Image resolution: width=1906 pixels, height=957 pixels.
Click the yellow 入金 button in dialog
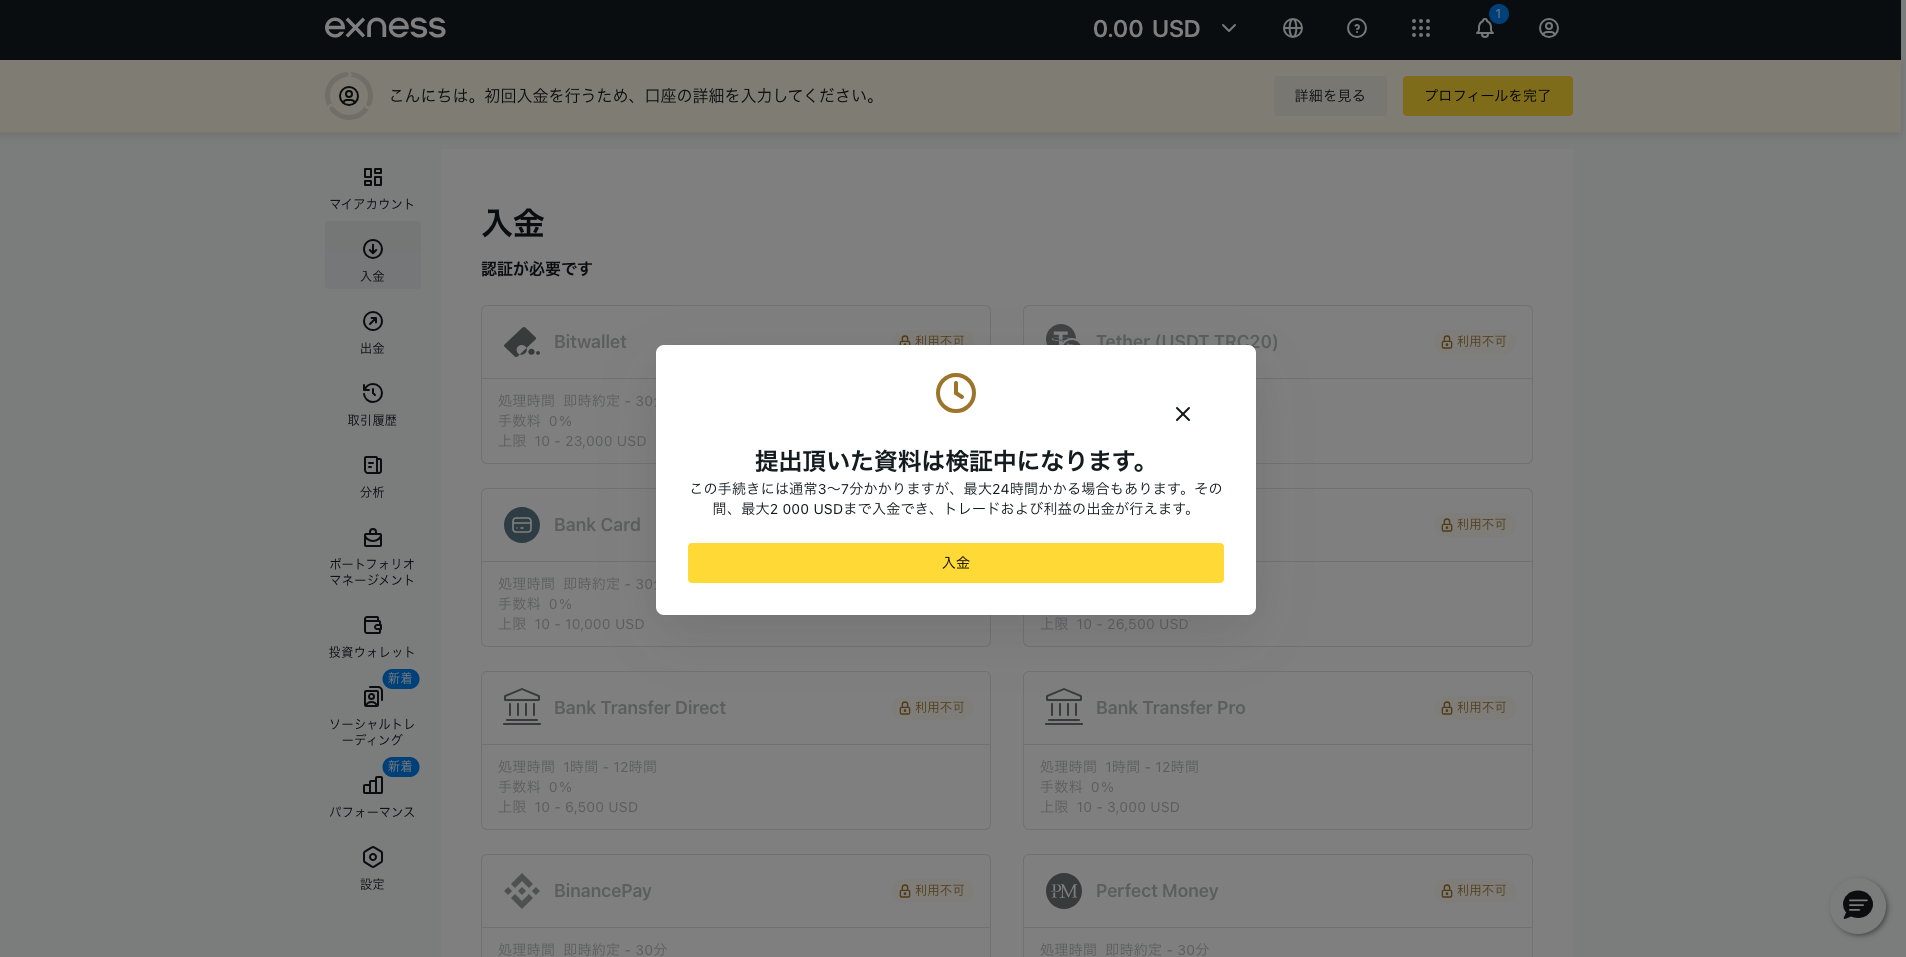pyautogui.click(x=955, y=563)
